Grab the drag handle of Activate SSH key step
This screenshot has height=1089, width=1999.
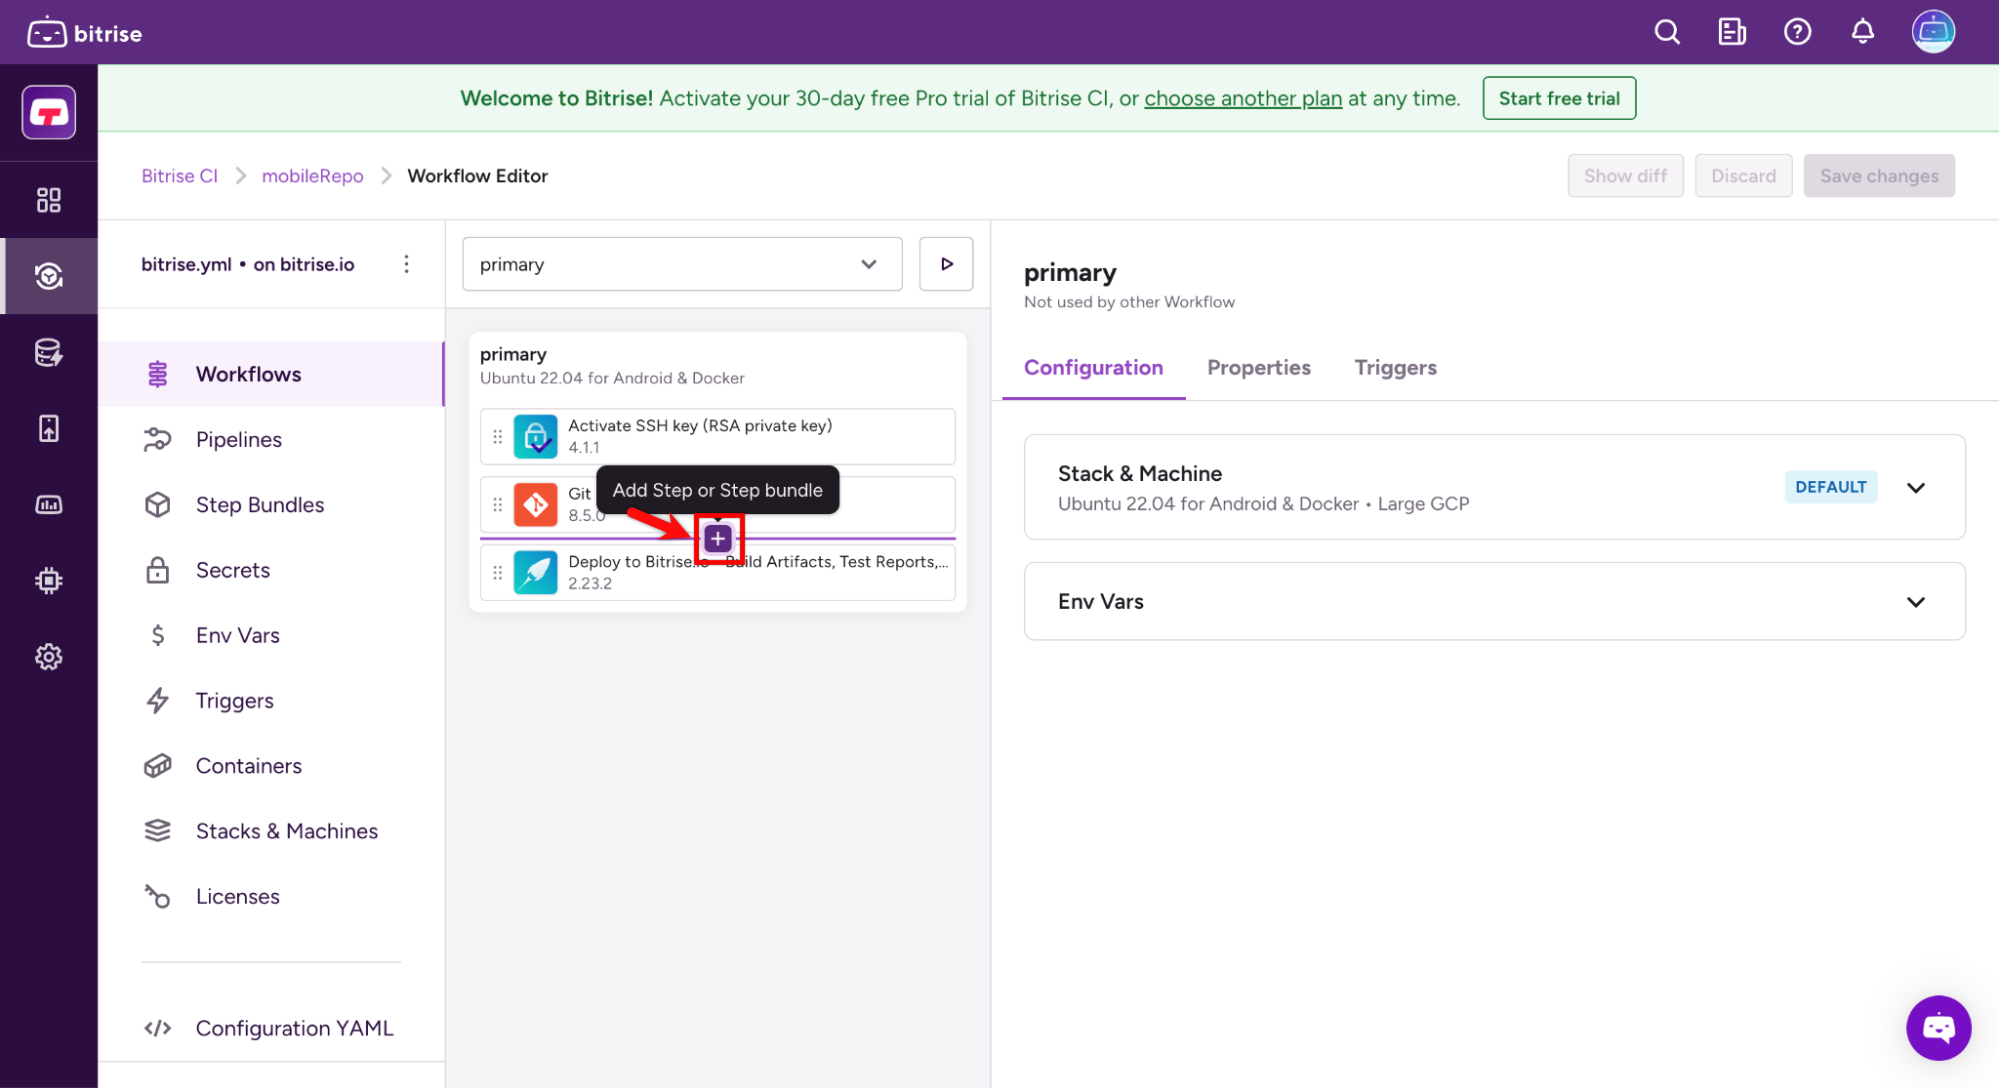tap(498, 437)
